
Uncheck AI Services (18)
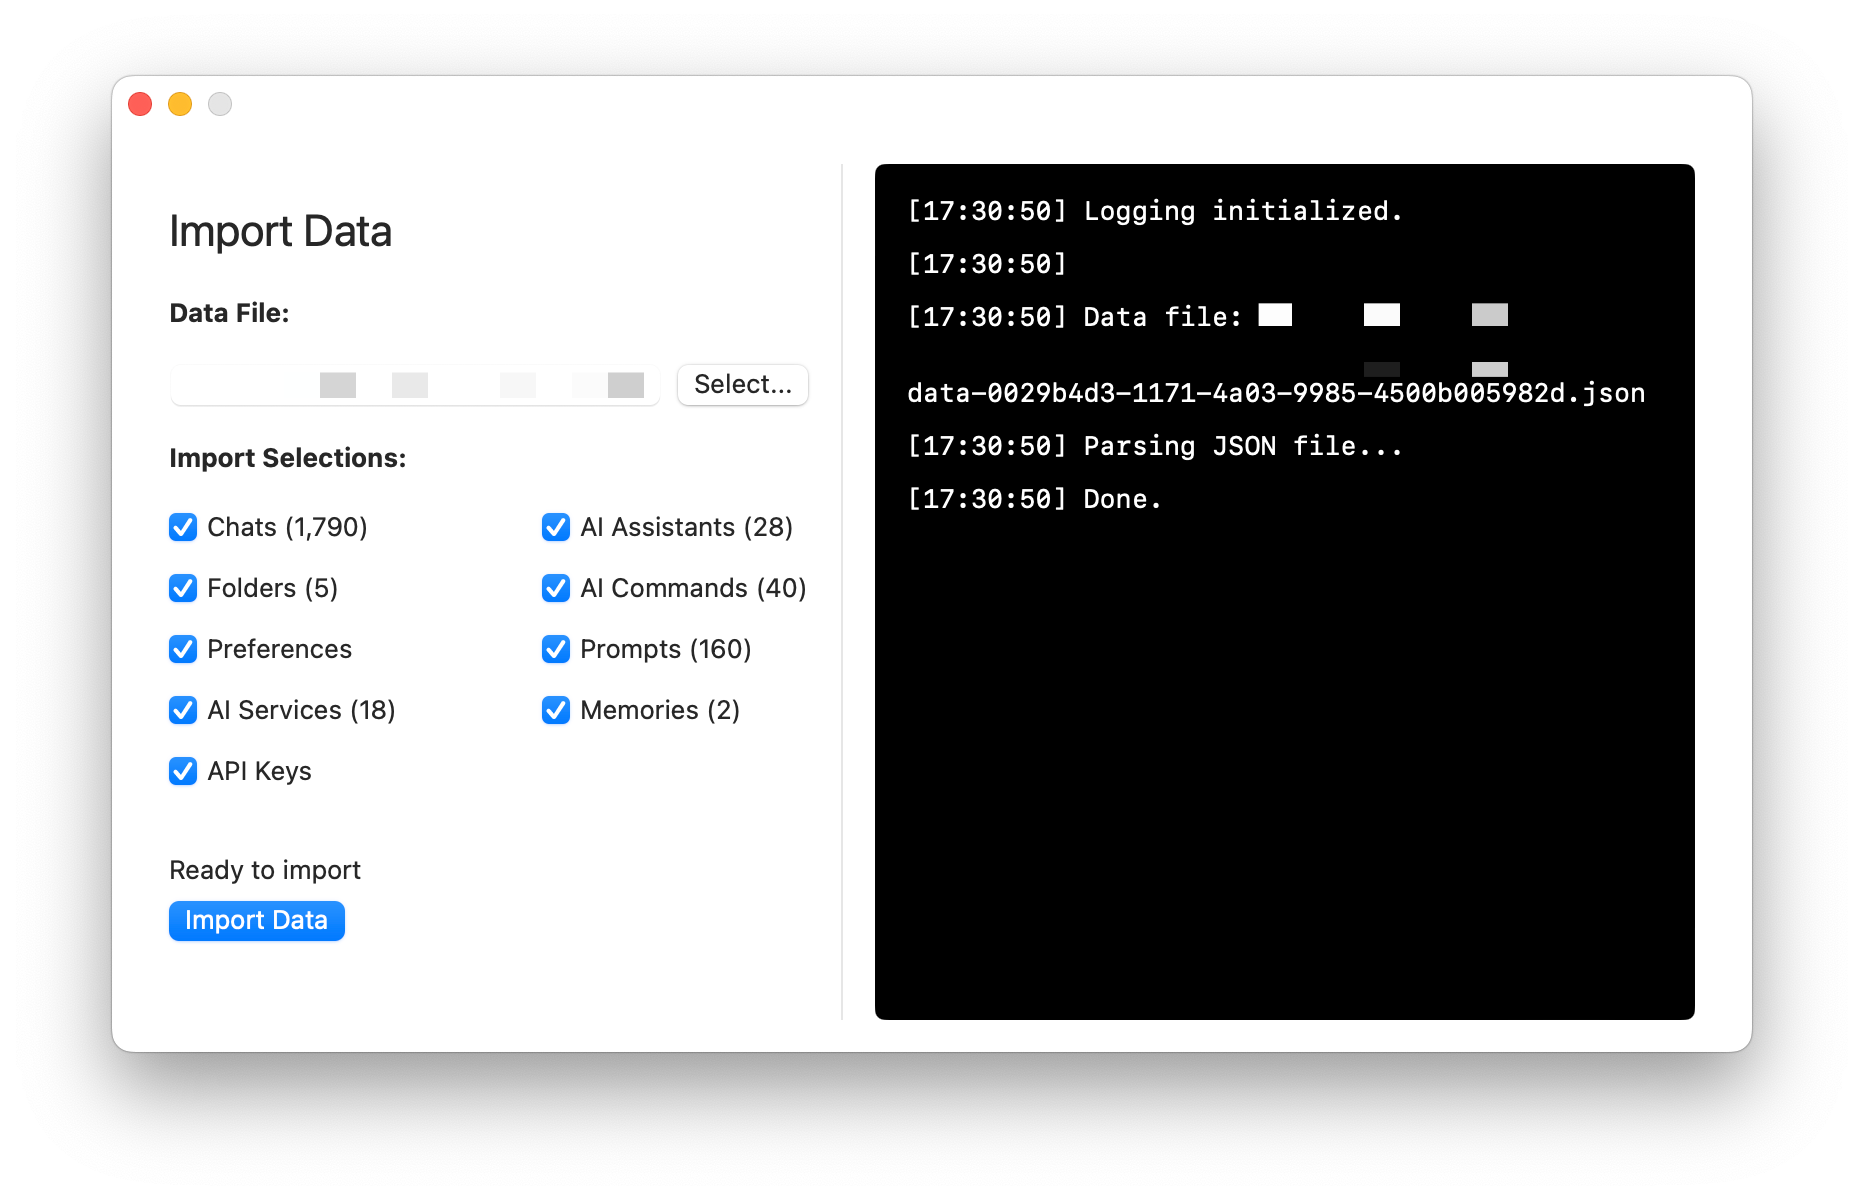[183, 710]
